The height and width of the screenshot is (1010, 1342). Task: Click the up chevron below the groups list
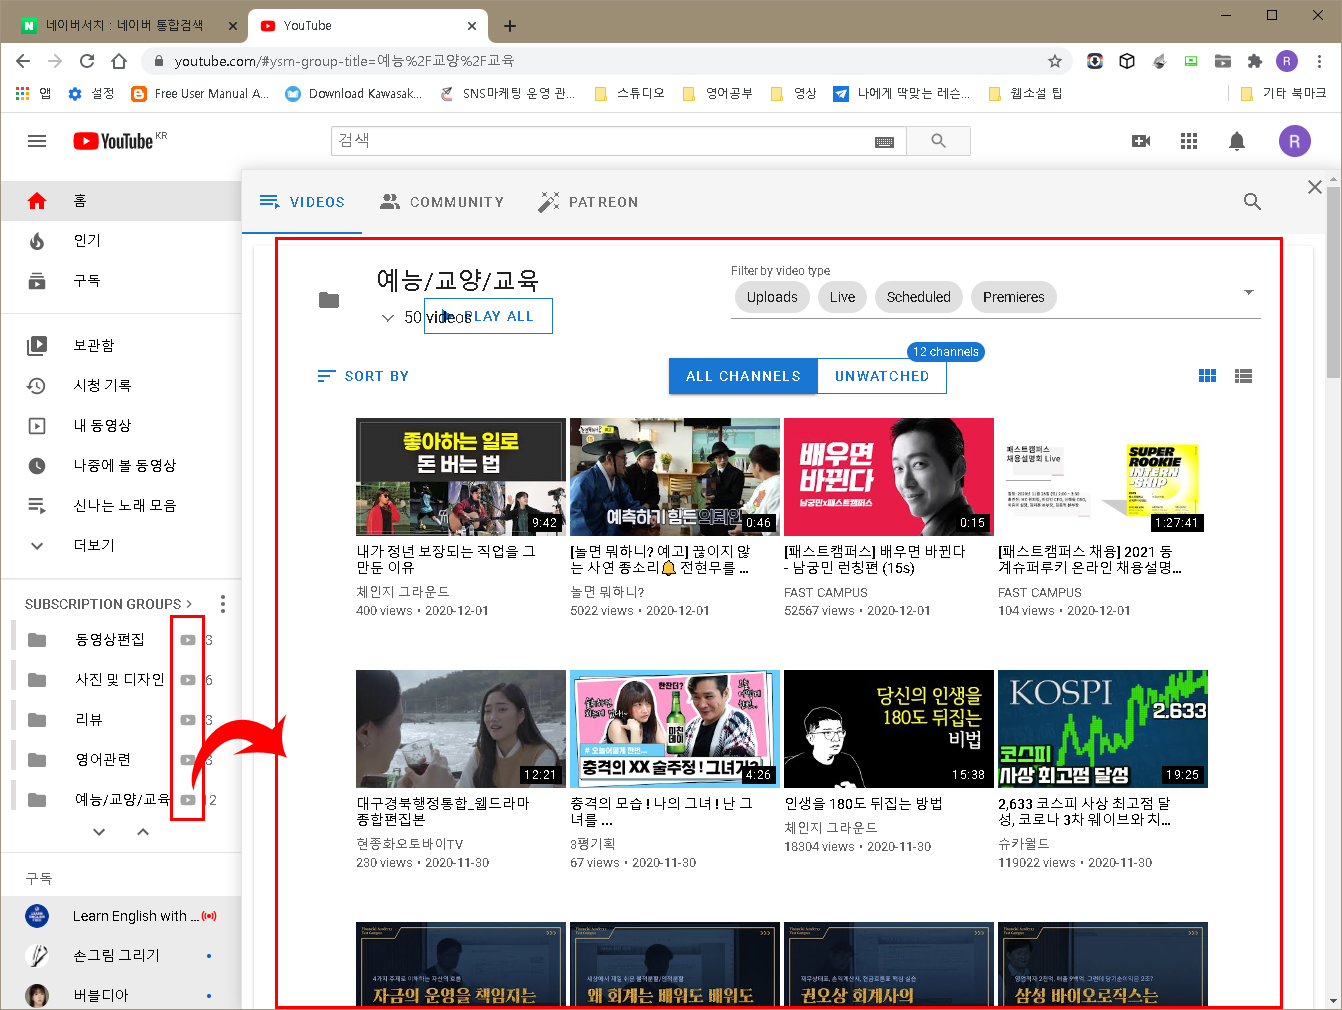(143, 831)
